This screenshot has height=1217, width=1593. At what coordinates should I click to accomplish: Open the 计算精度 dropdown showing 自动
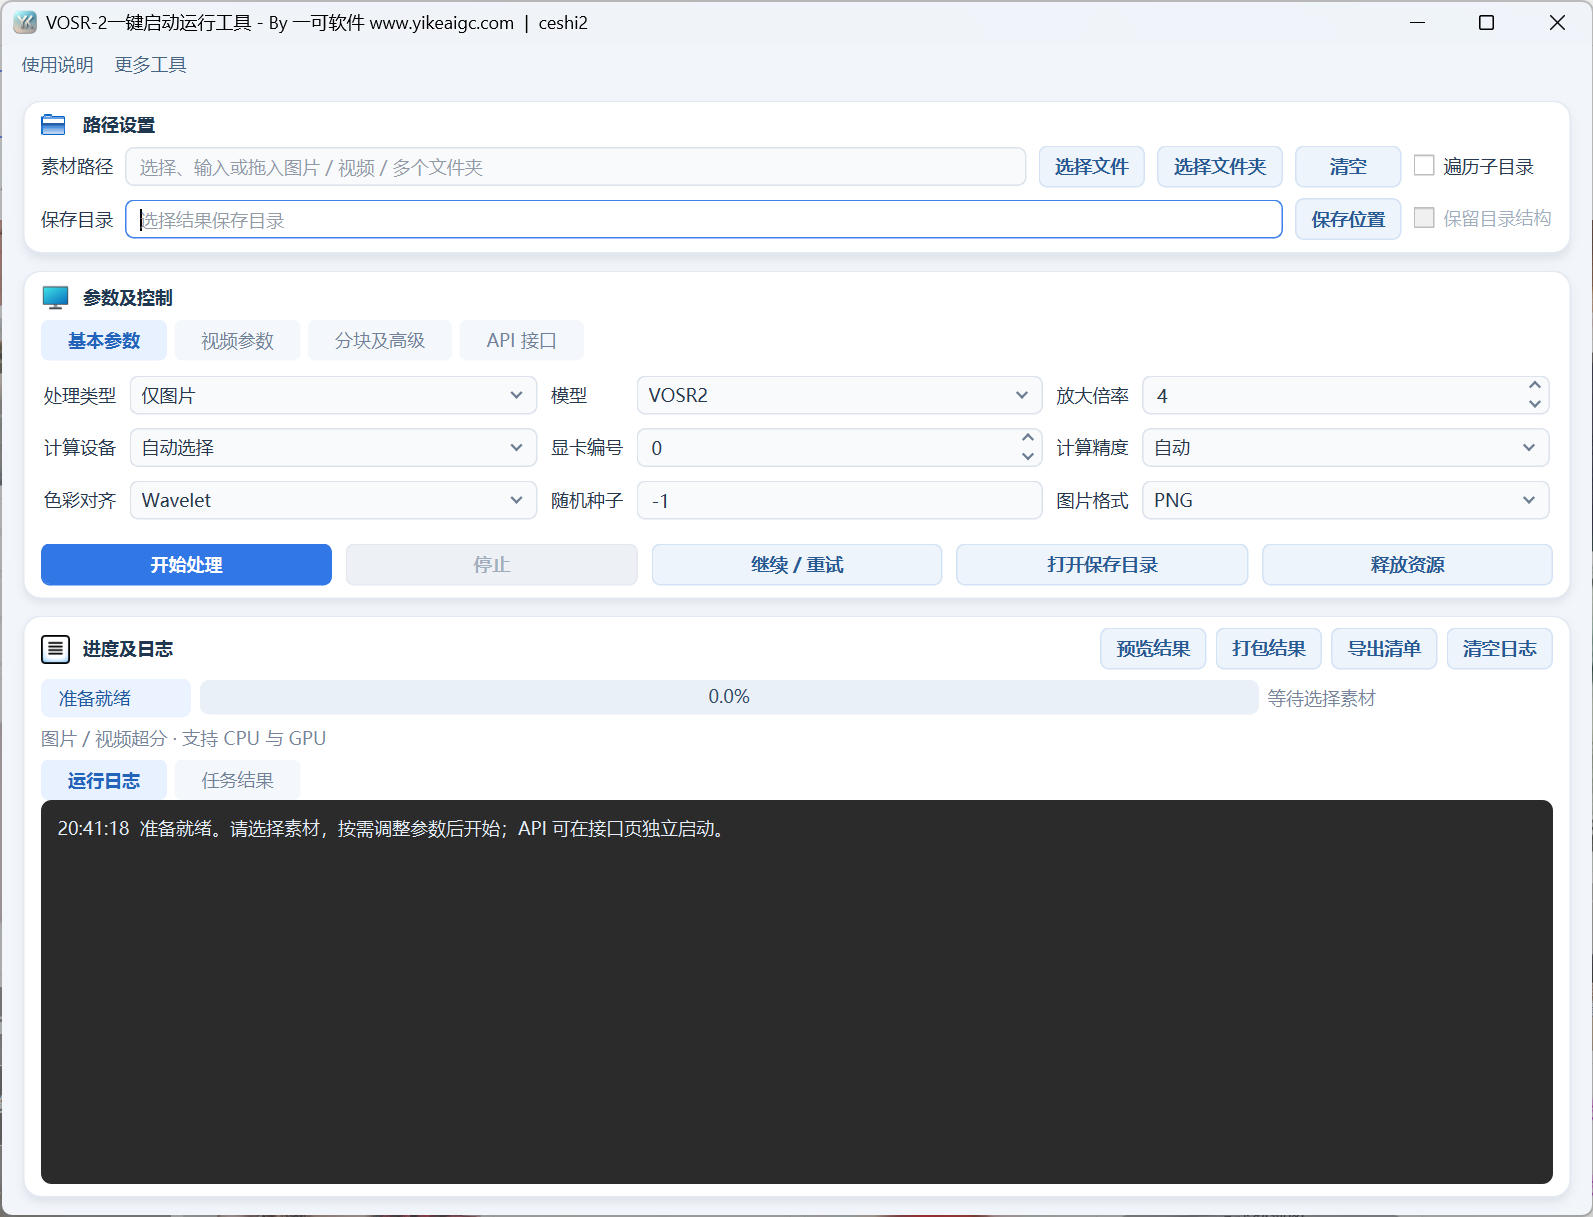[x=1346, y=447]
